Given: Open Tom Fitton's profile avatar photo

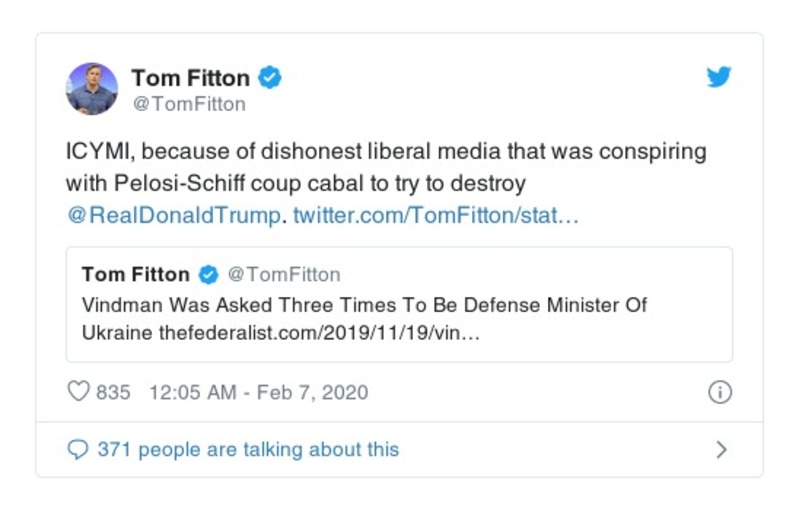Looking at the screenshot, I should (92, 88).
